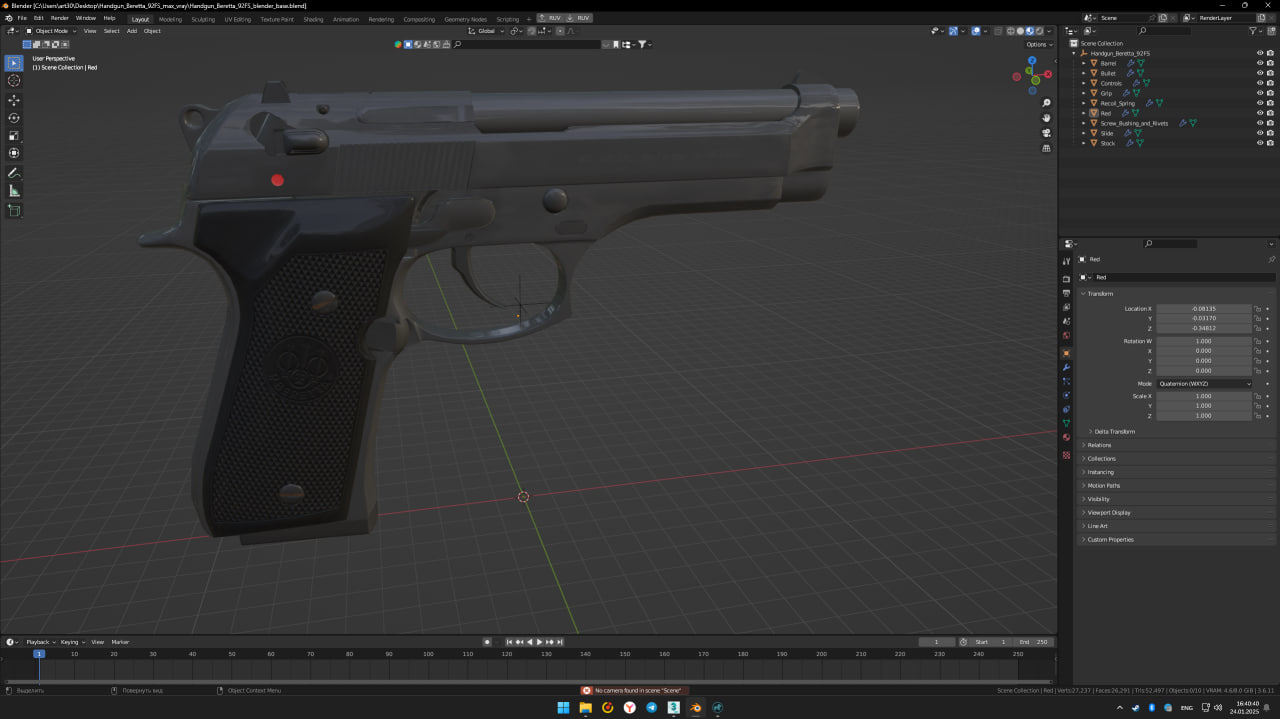
Task: Open the Physics properties tab
Action: click(1066, 396)
